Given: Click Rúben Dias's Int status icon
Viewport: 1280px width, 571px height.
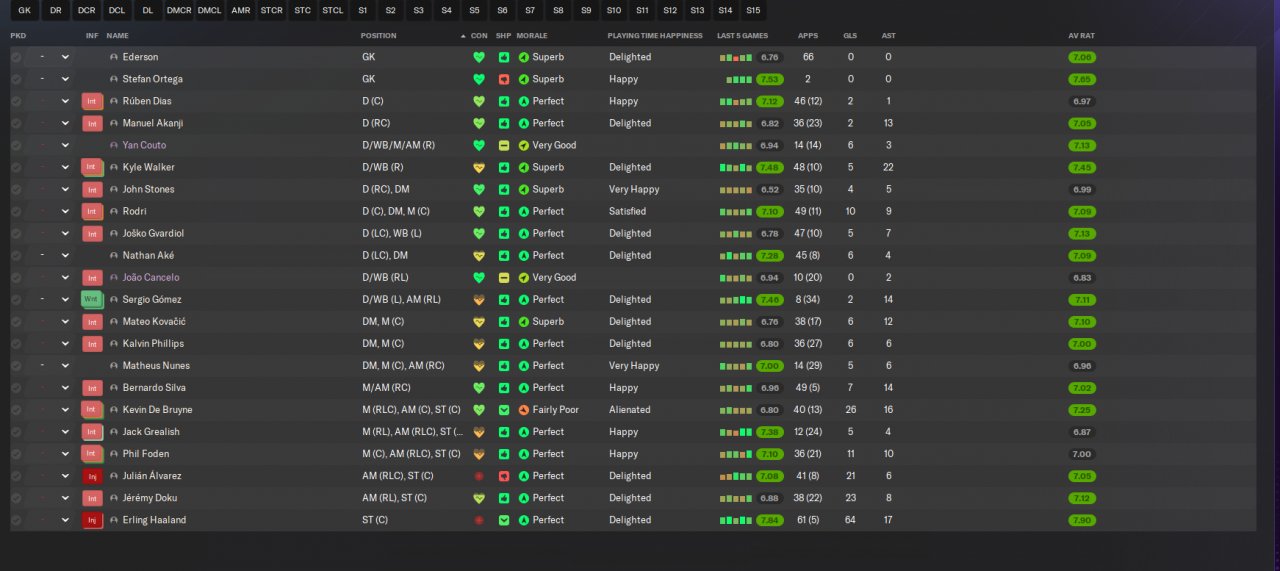Looking at the screenshot, I should (92, 101).
